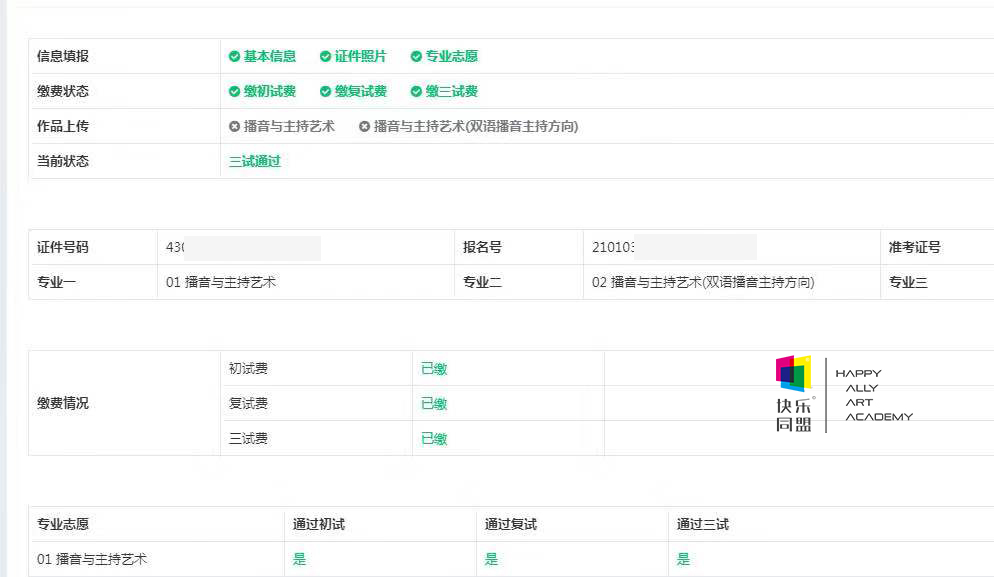
Task: Click the green check icon beside 基本信息
Action: tap(235, 56)
